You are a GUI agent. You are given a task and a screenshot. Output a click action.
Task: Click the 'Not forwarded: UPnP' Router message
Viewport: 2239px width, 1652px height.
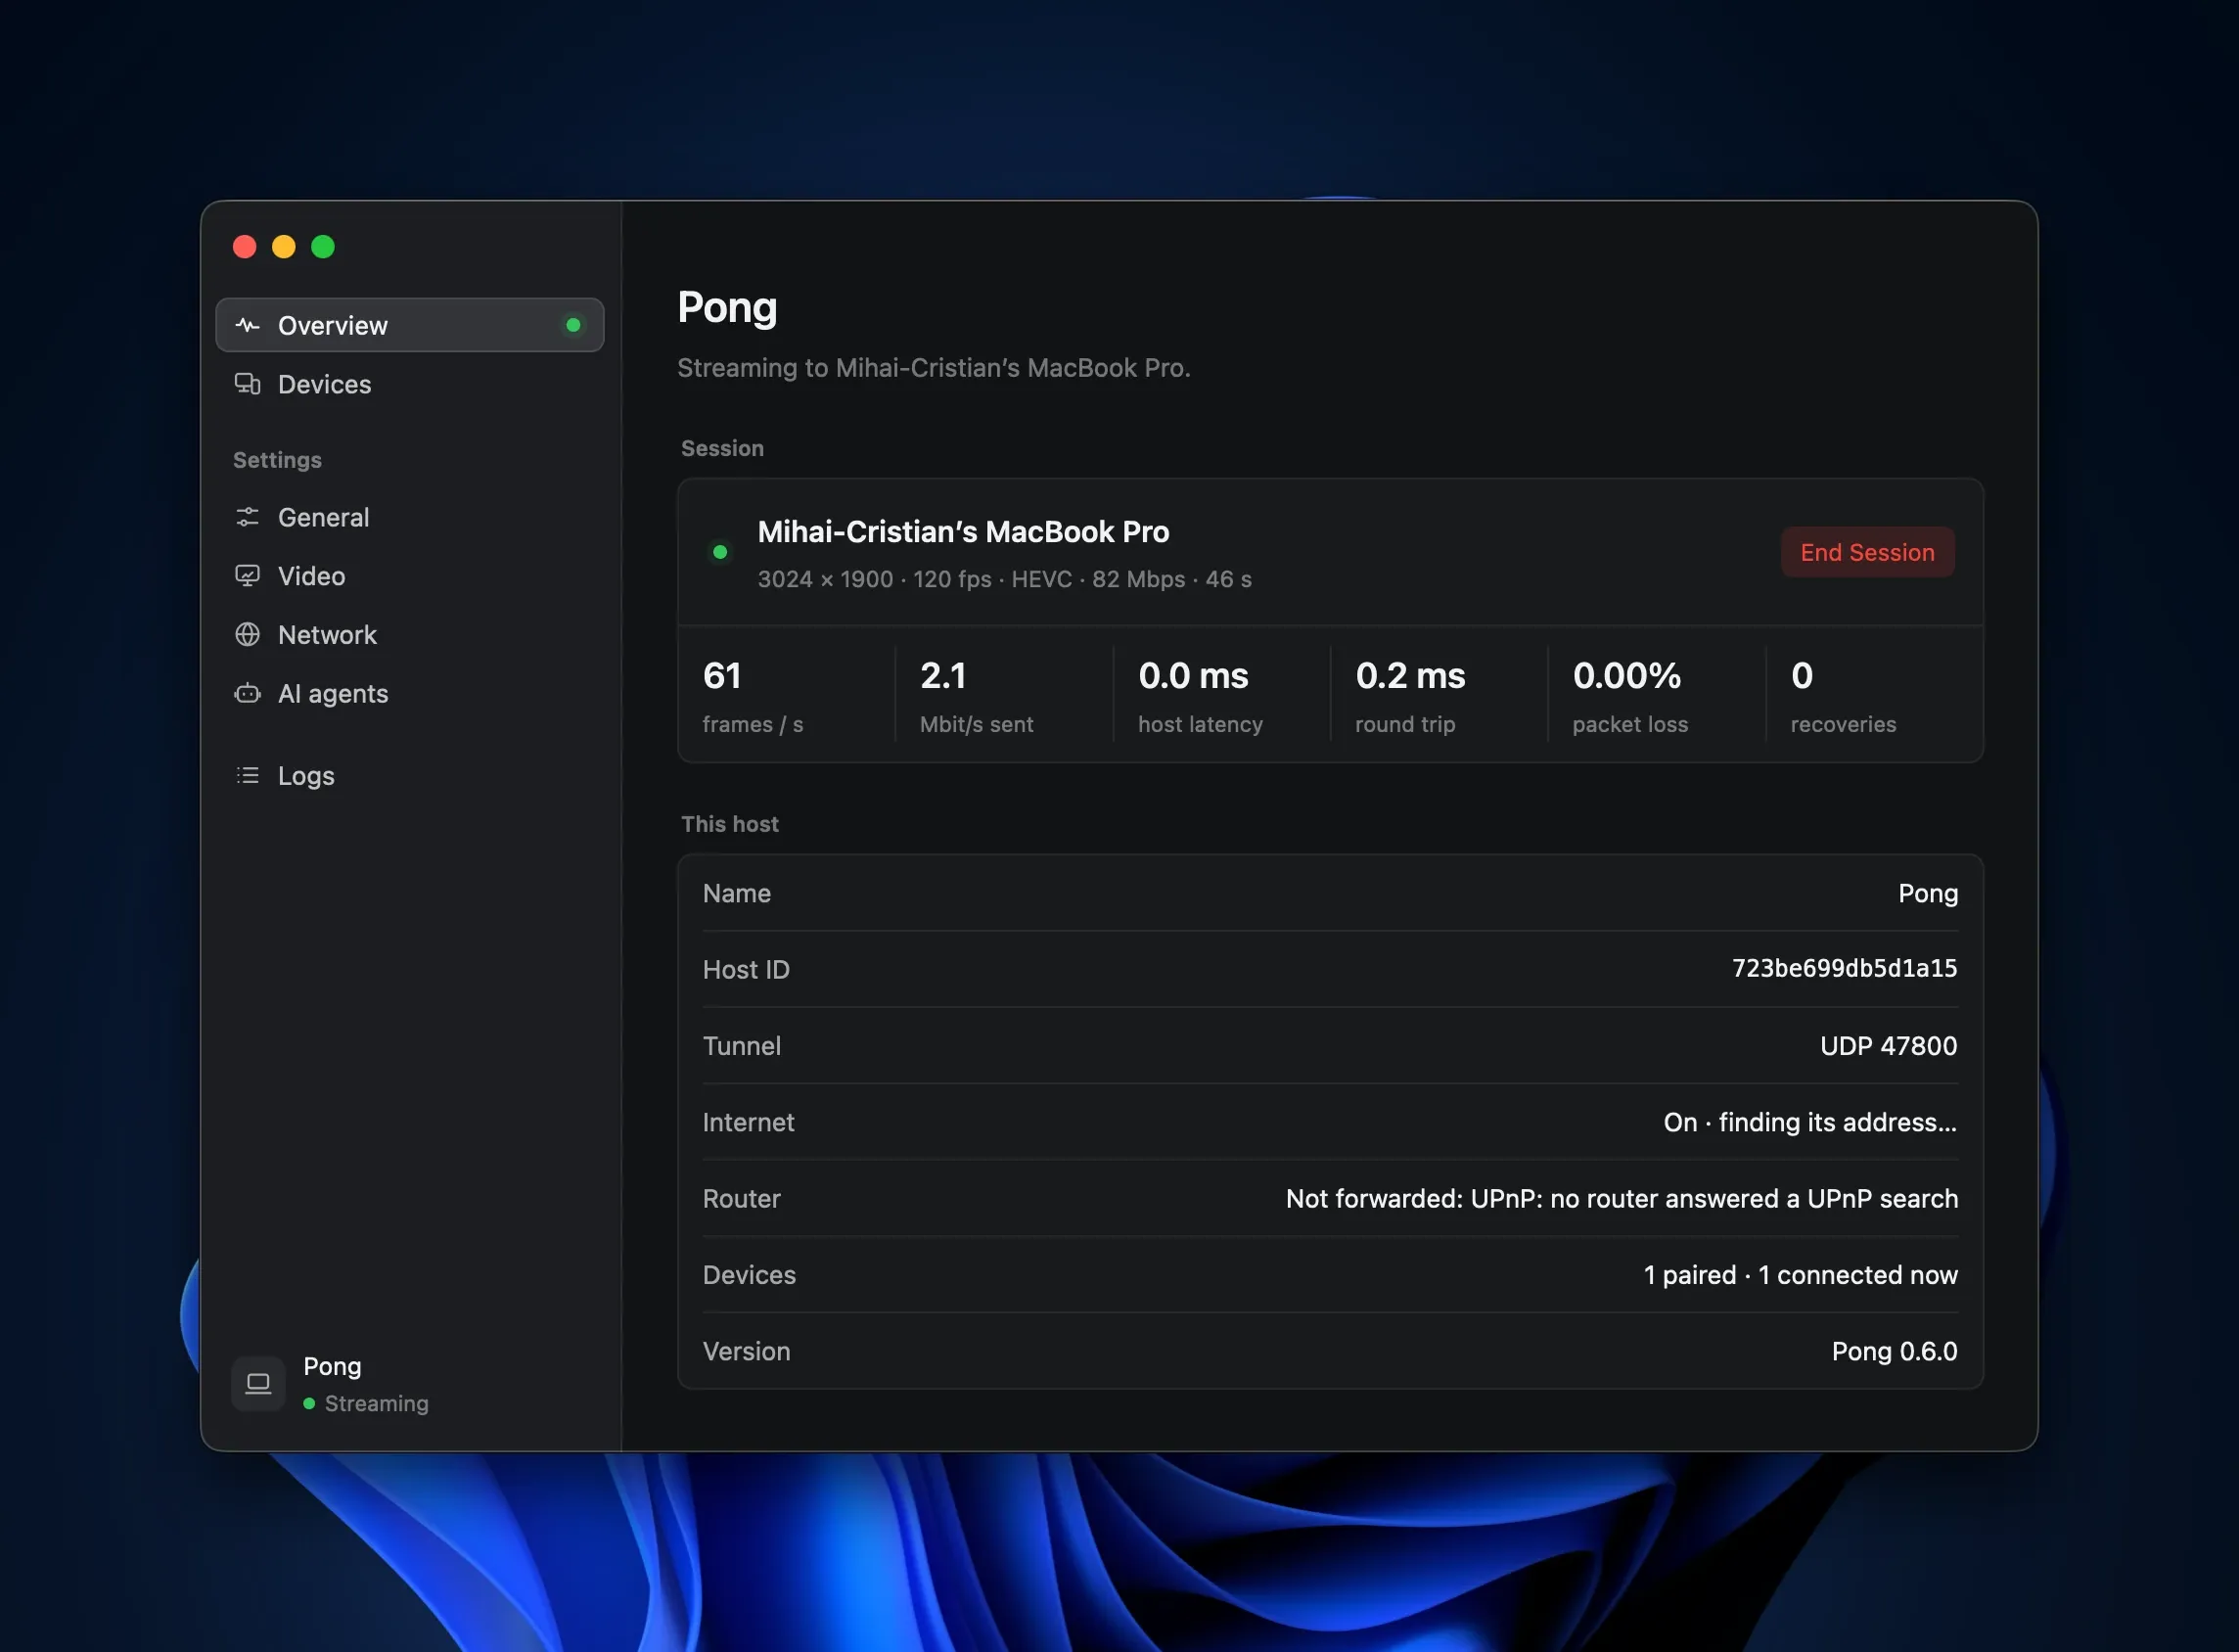coord(1621,1198)
